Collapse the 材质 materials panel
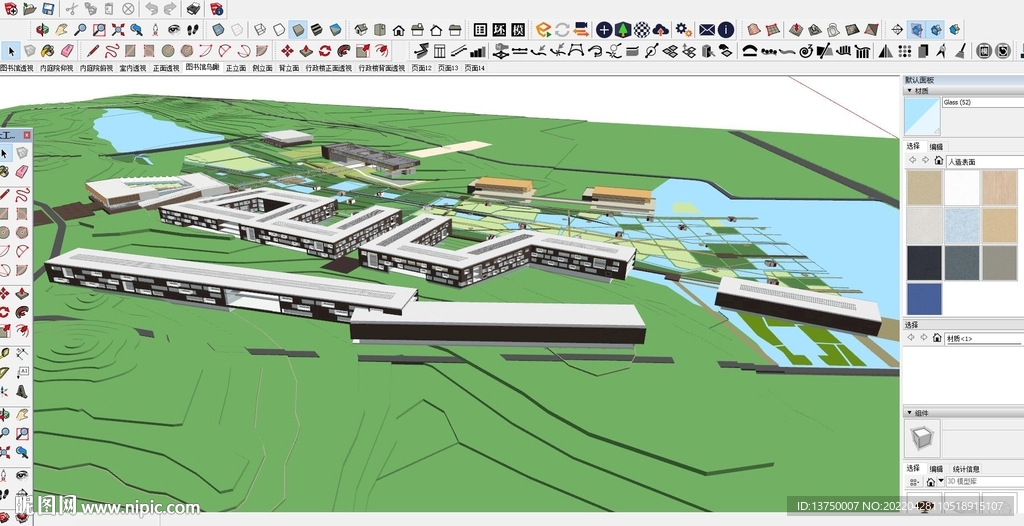This screenshot has height=526, width=1024. coord(909,91)
